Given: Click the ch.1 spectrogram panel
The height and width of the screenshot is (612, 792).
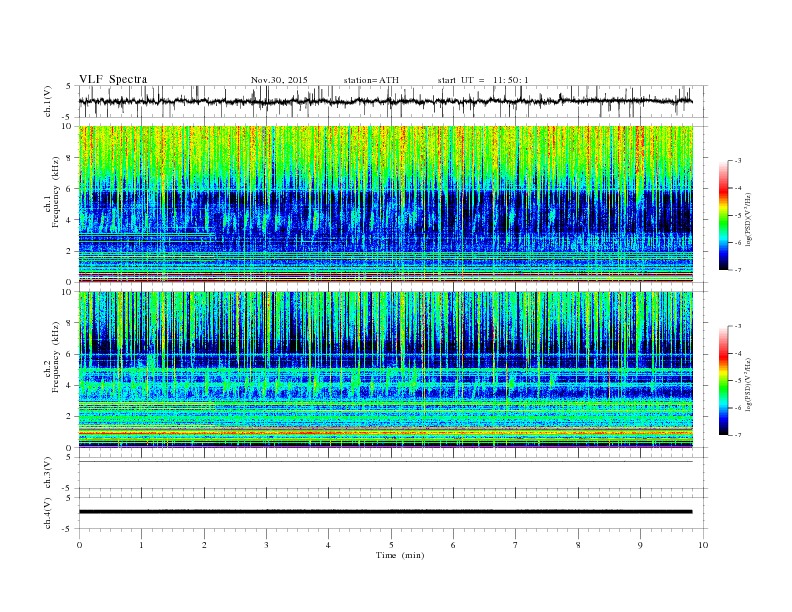Looking at the screenshot, I should pyautogui.click(x=386, y=204).
